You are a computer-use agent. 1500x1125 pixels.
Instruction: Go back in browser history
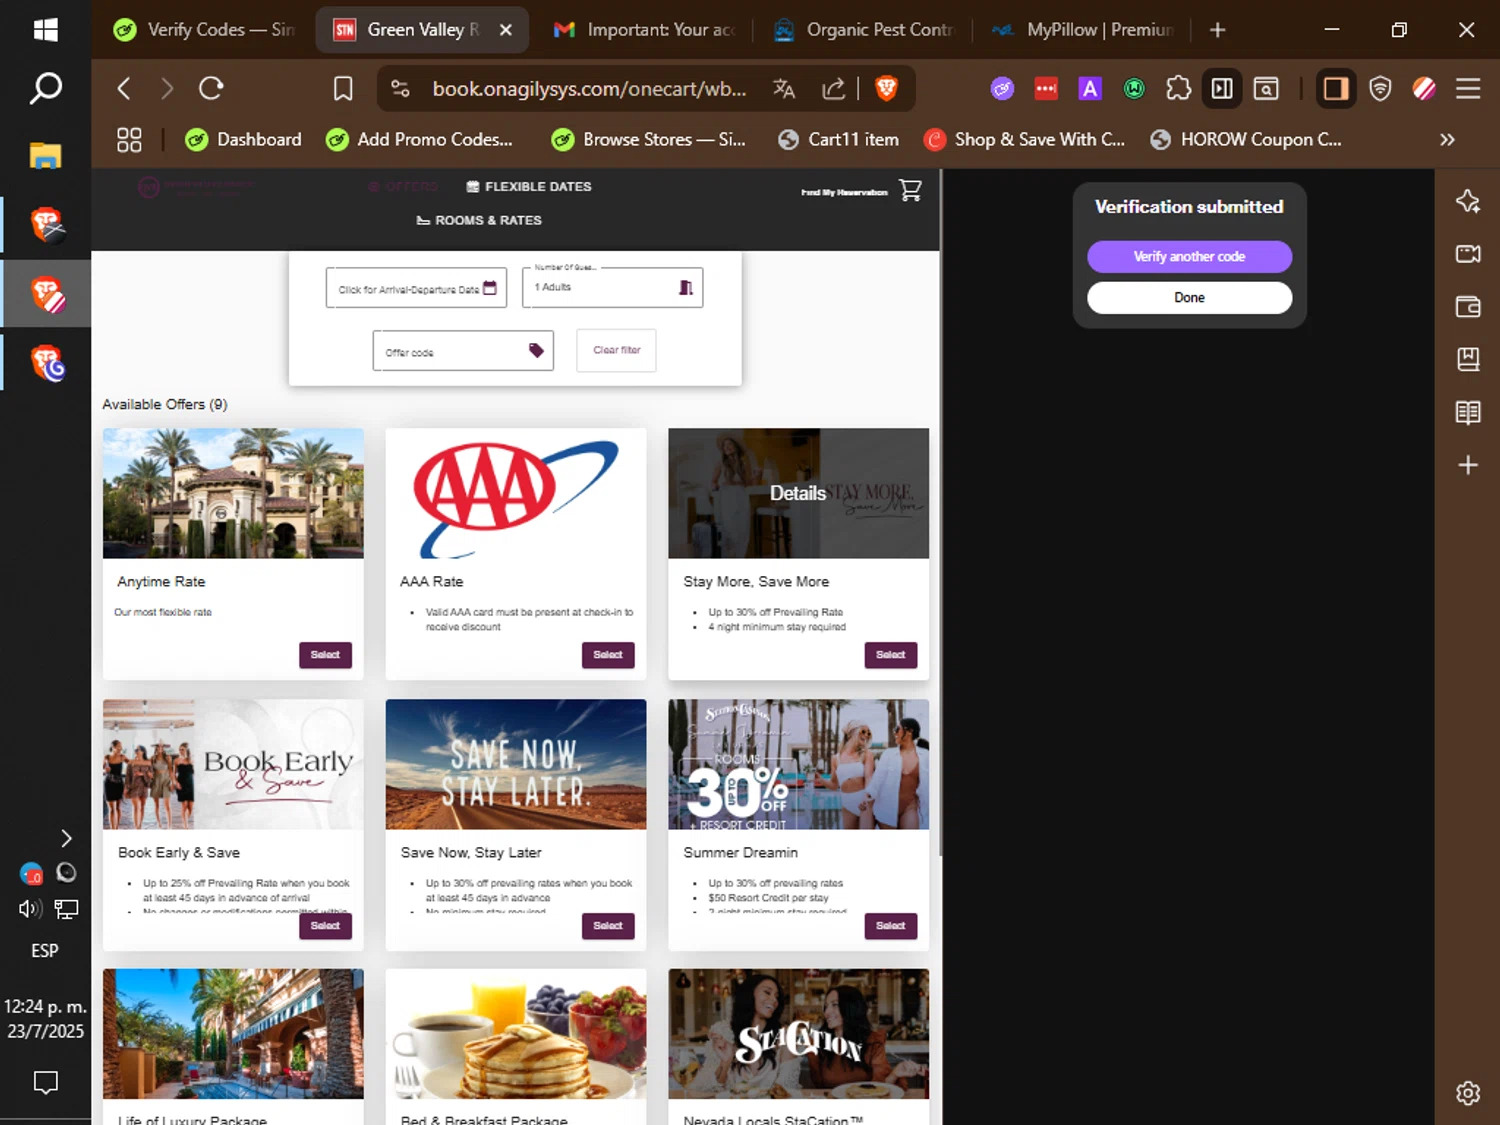pyautogui.click(x=124, y=89)
